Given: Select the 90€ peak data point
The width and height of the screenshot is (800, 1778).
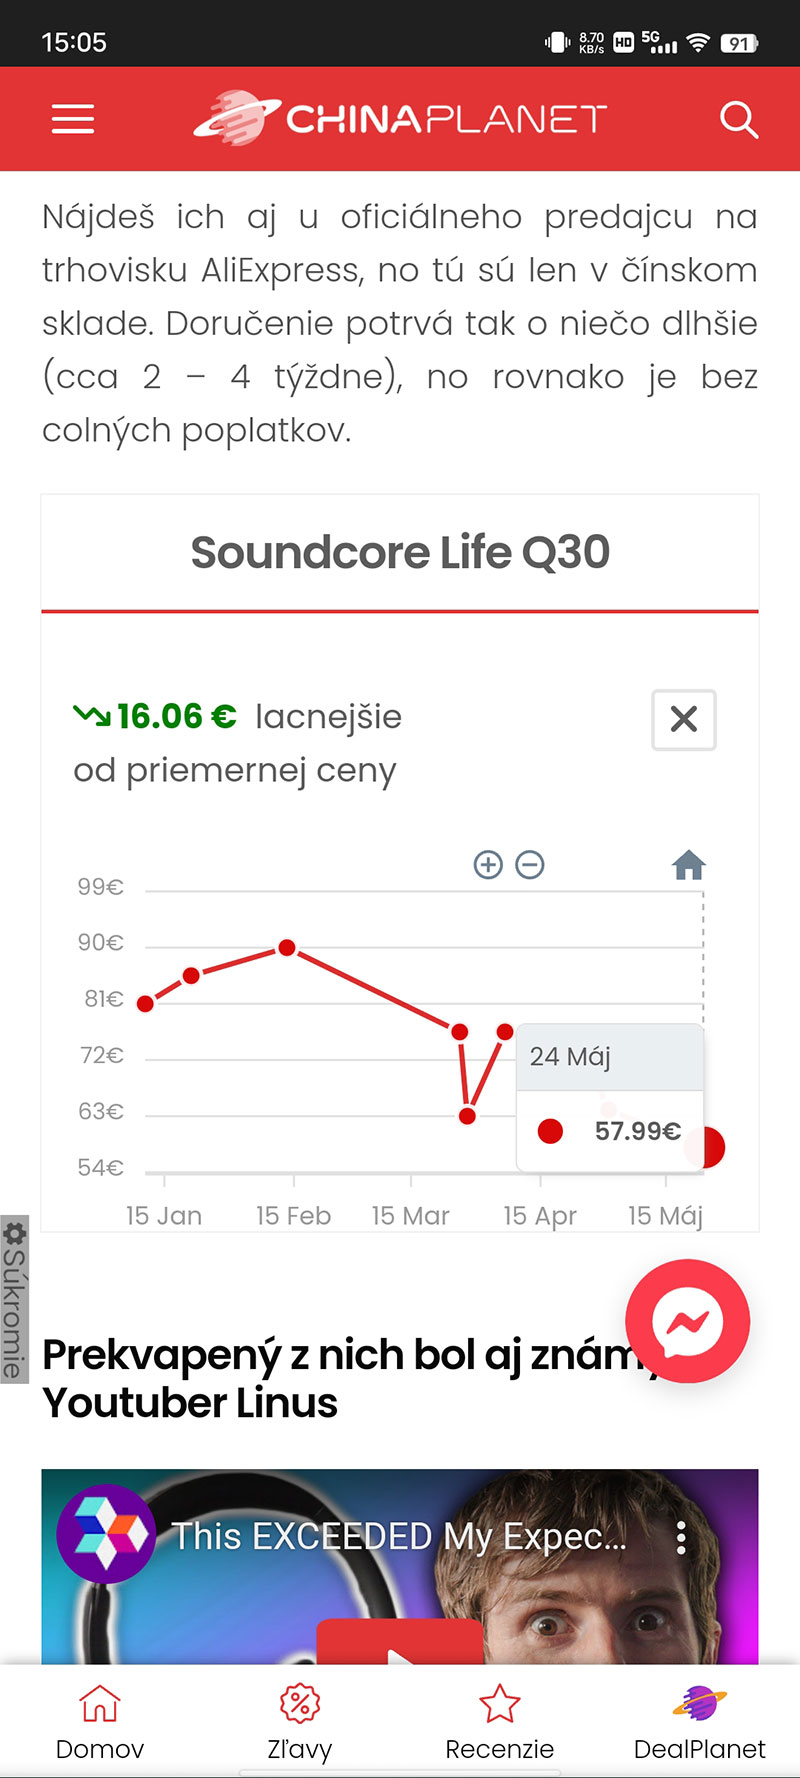Looking at the screenshot, I should 287,947.
